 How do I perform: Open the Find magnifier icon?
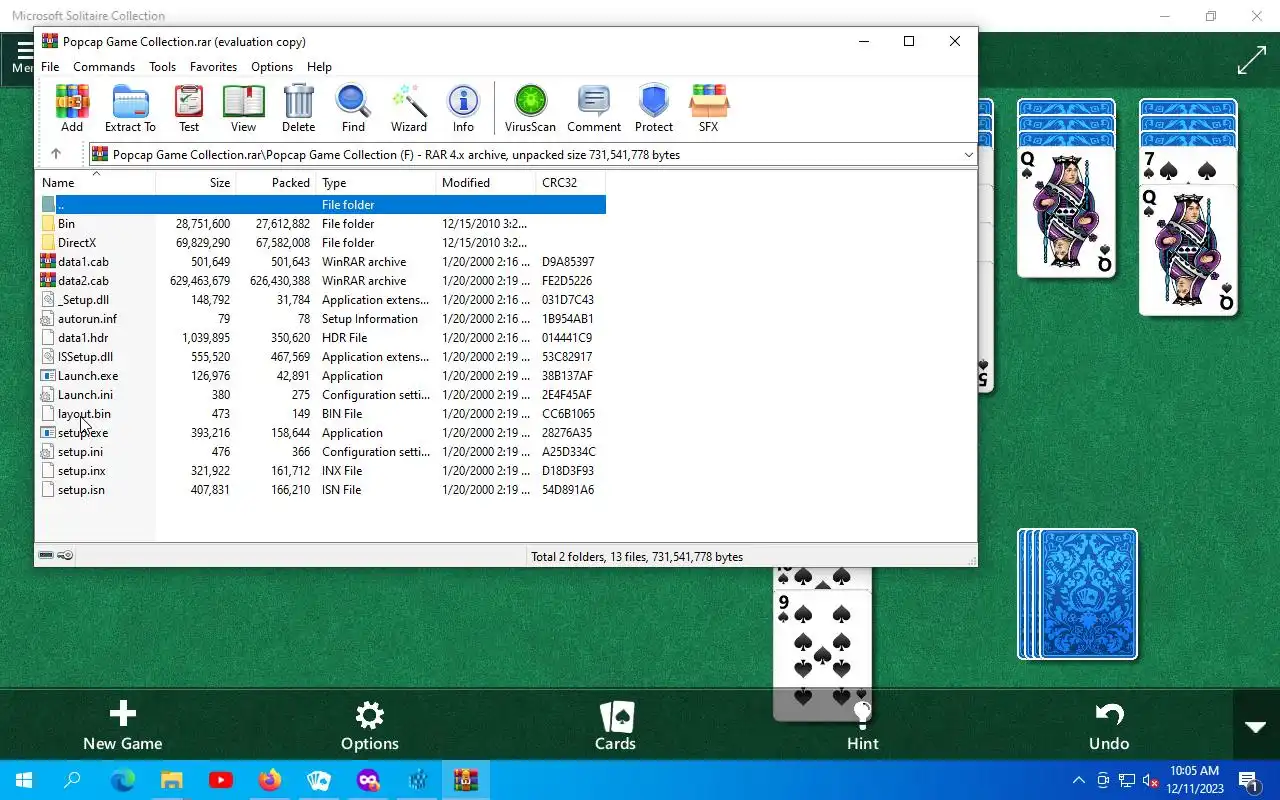click(353, 108)
